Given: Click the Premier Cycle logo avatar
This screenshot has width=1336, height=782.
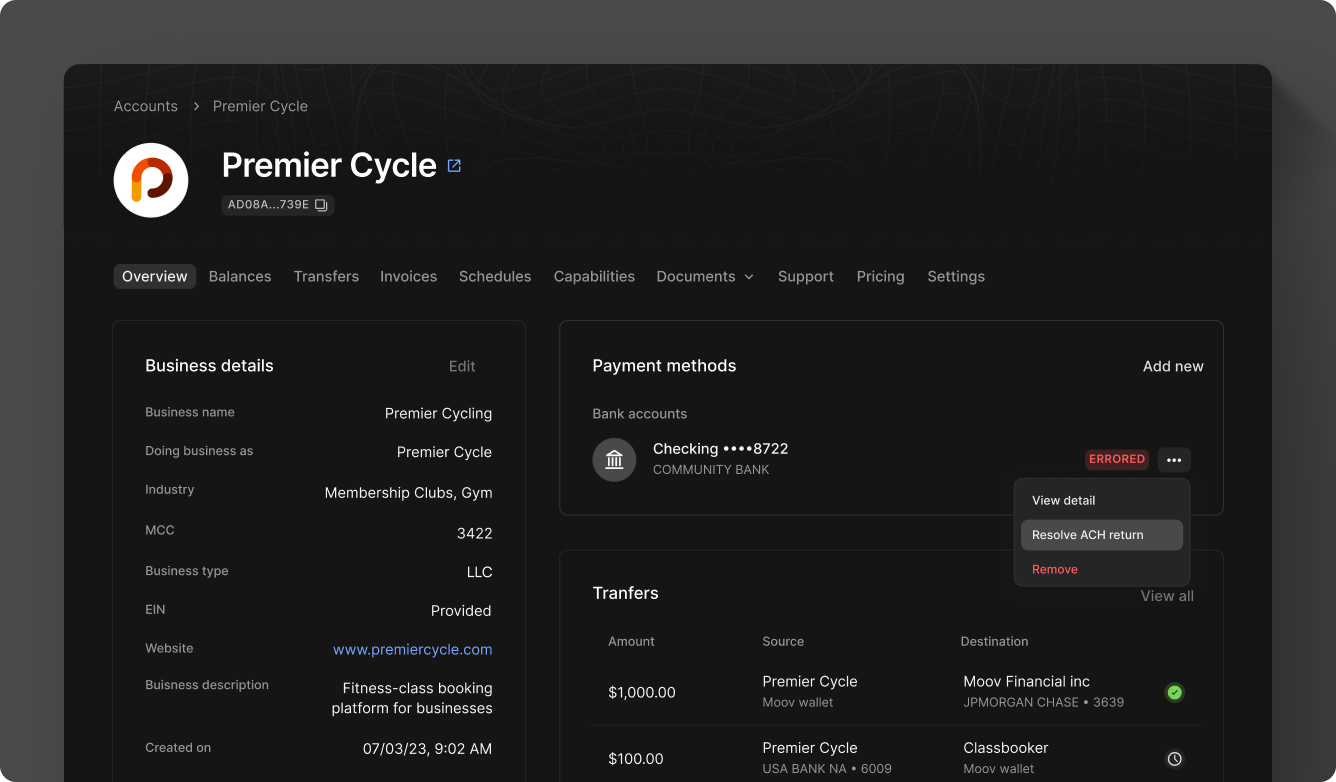Looking at the screenshot, I should tap(151, 180).
